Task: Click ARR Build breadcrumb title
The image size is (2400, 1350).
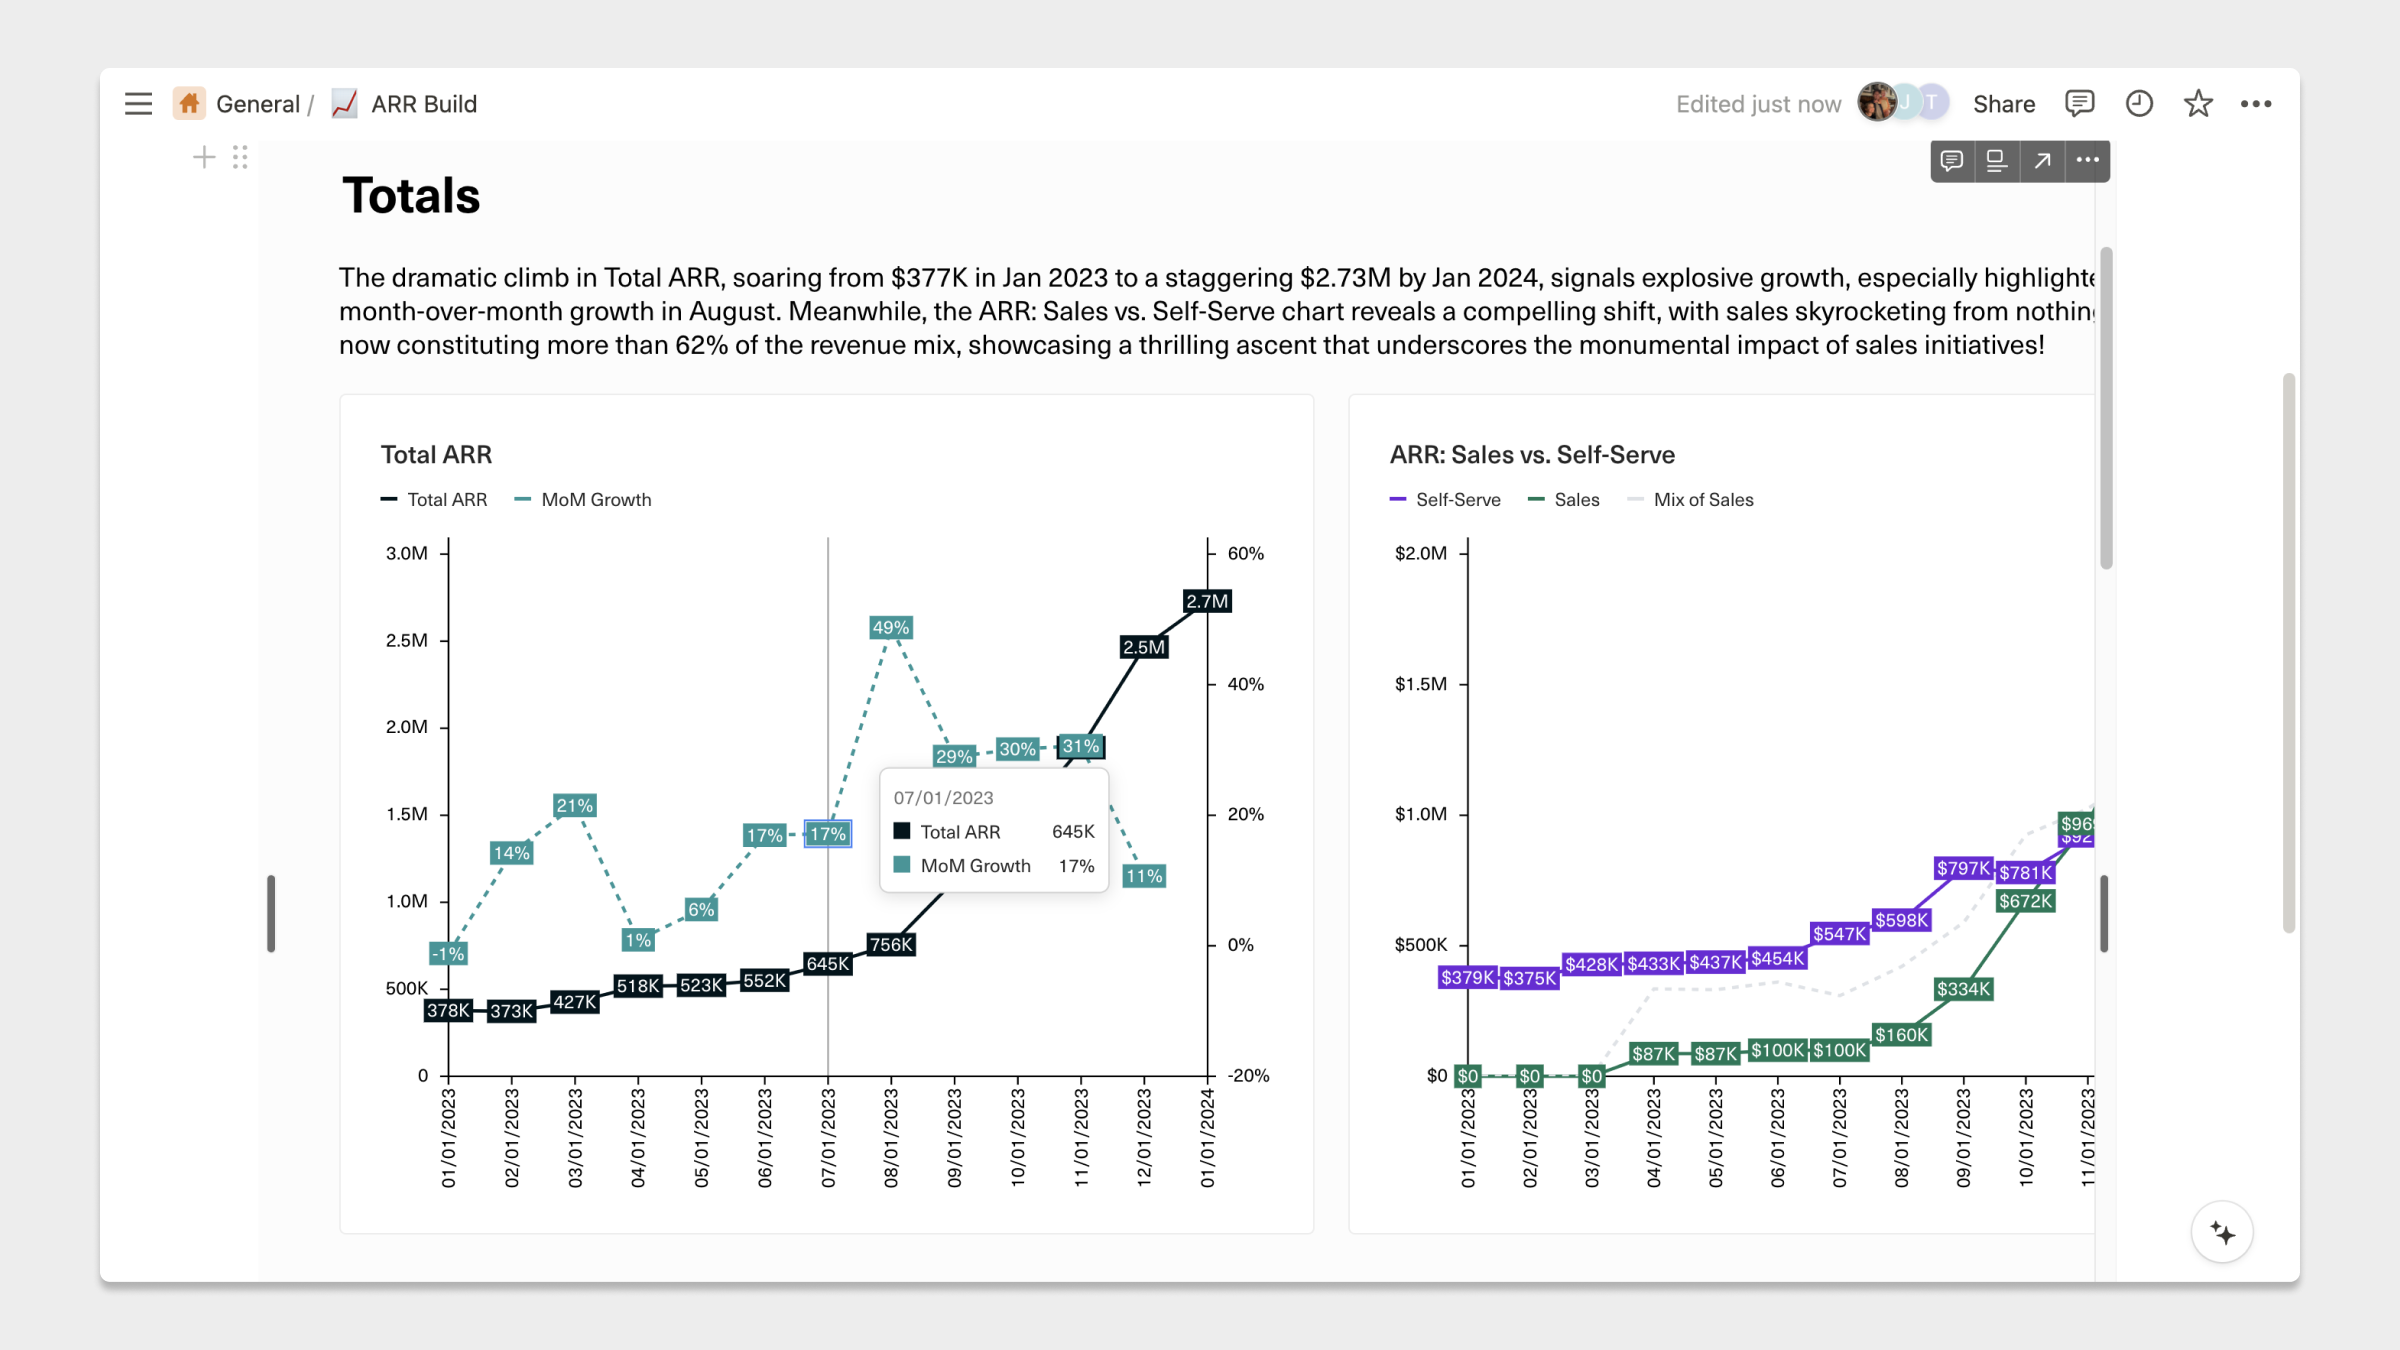Action: click(x=423, y=104)
